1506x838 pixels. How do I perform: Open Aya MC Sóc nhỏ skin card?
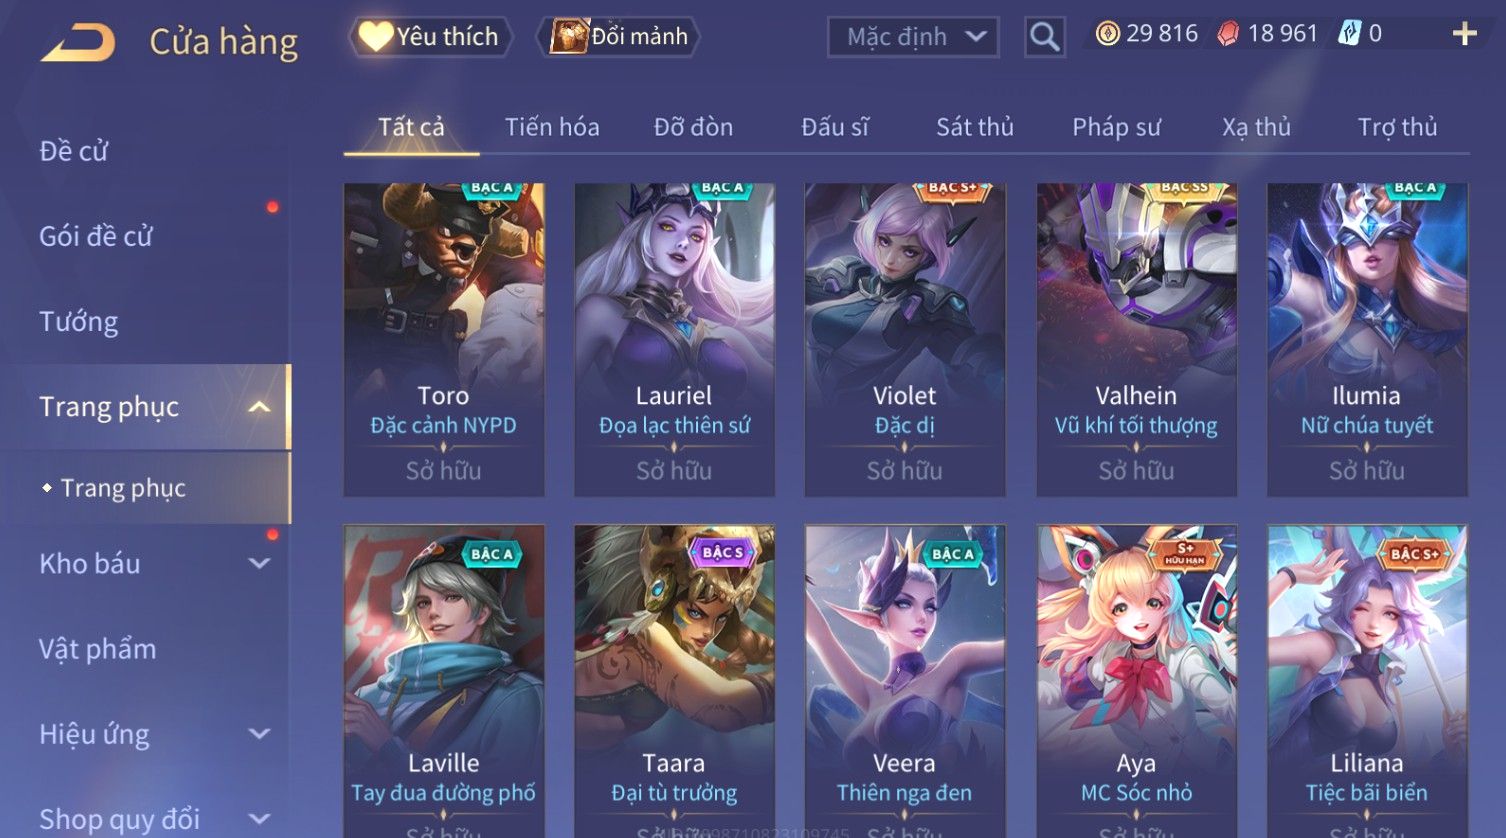[x=1136, y=681]
